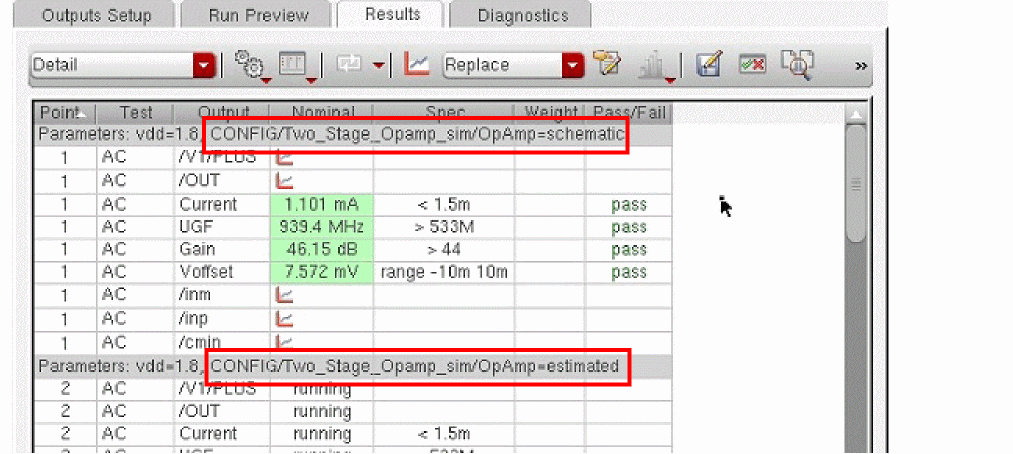This screenshot has height=454, width=1013.
Task: Switch to the Run Preview tab
Action: [258, 16]
